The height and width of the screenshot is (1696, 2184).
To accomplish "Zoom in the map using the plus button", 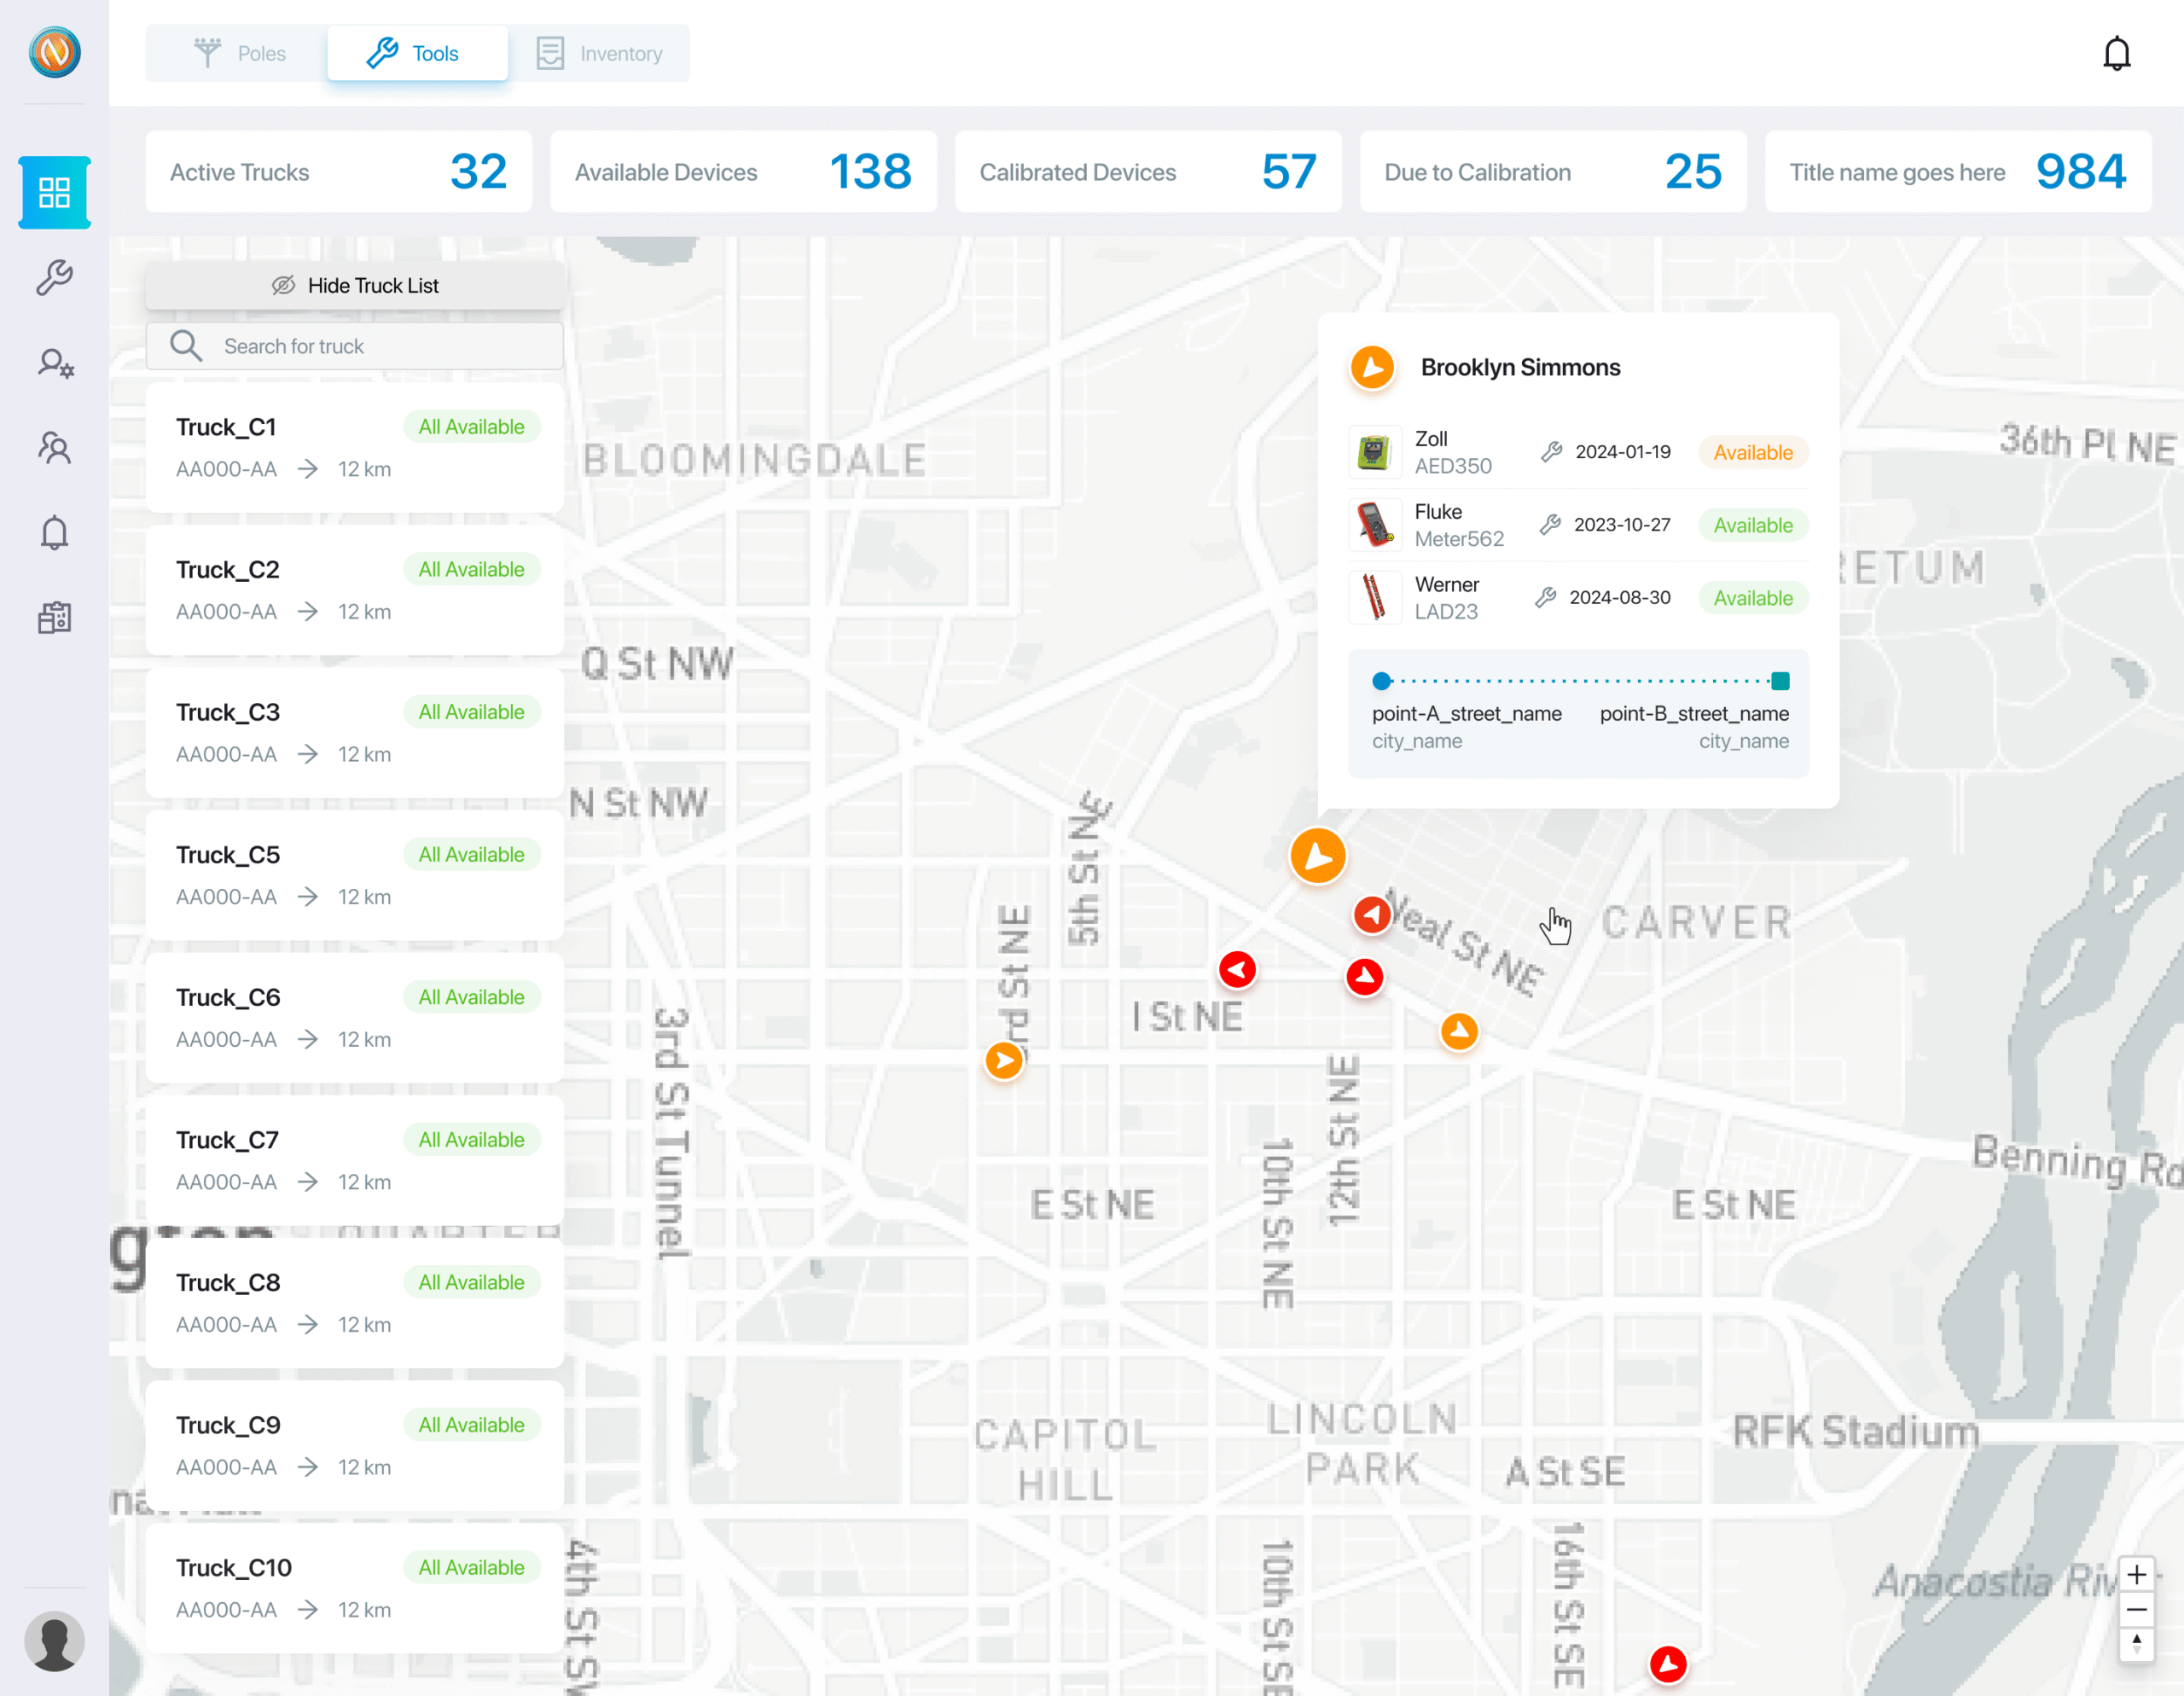I will [x=2138, y=1573].
